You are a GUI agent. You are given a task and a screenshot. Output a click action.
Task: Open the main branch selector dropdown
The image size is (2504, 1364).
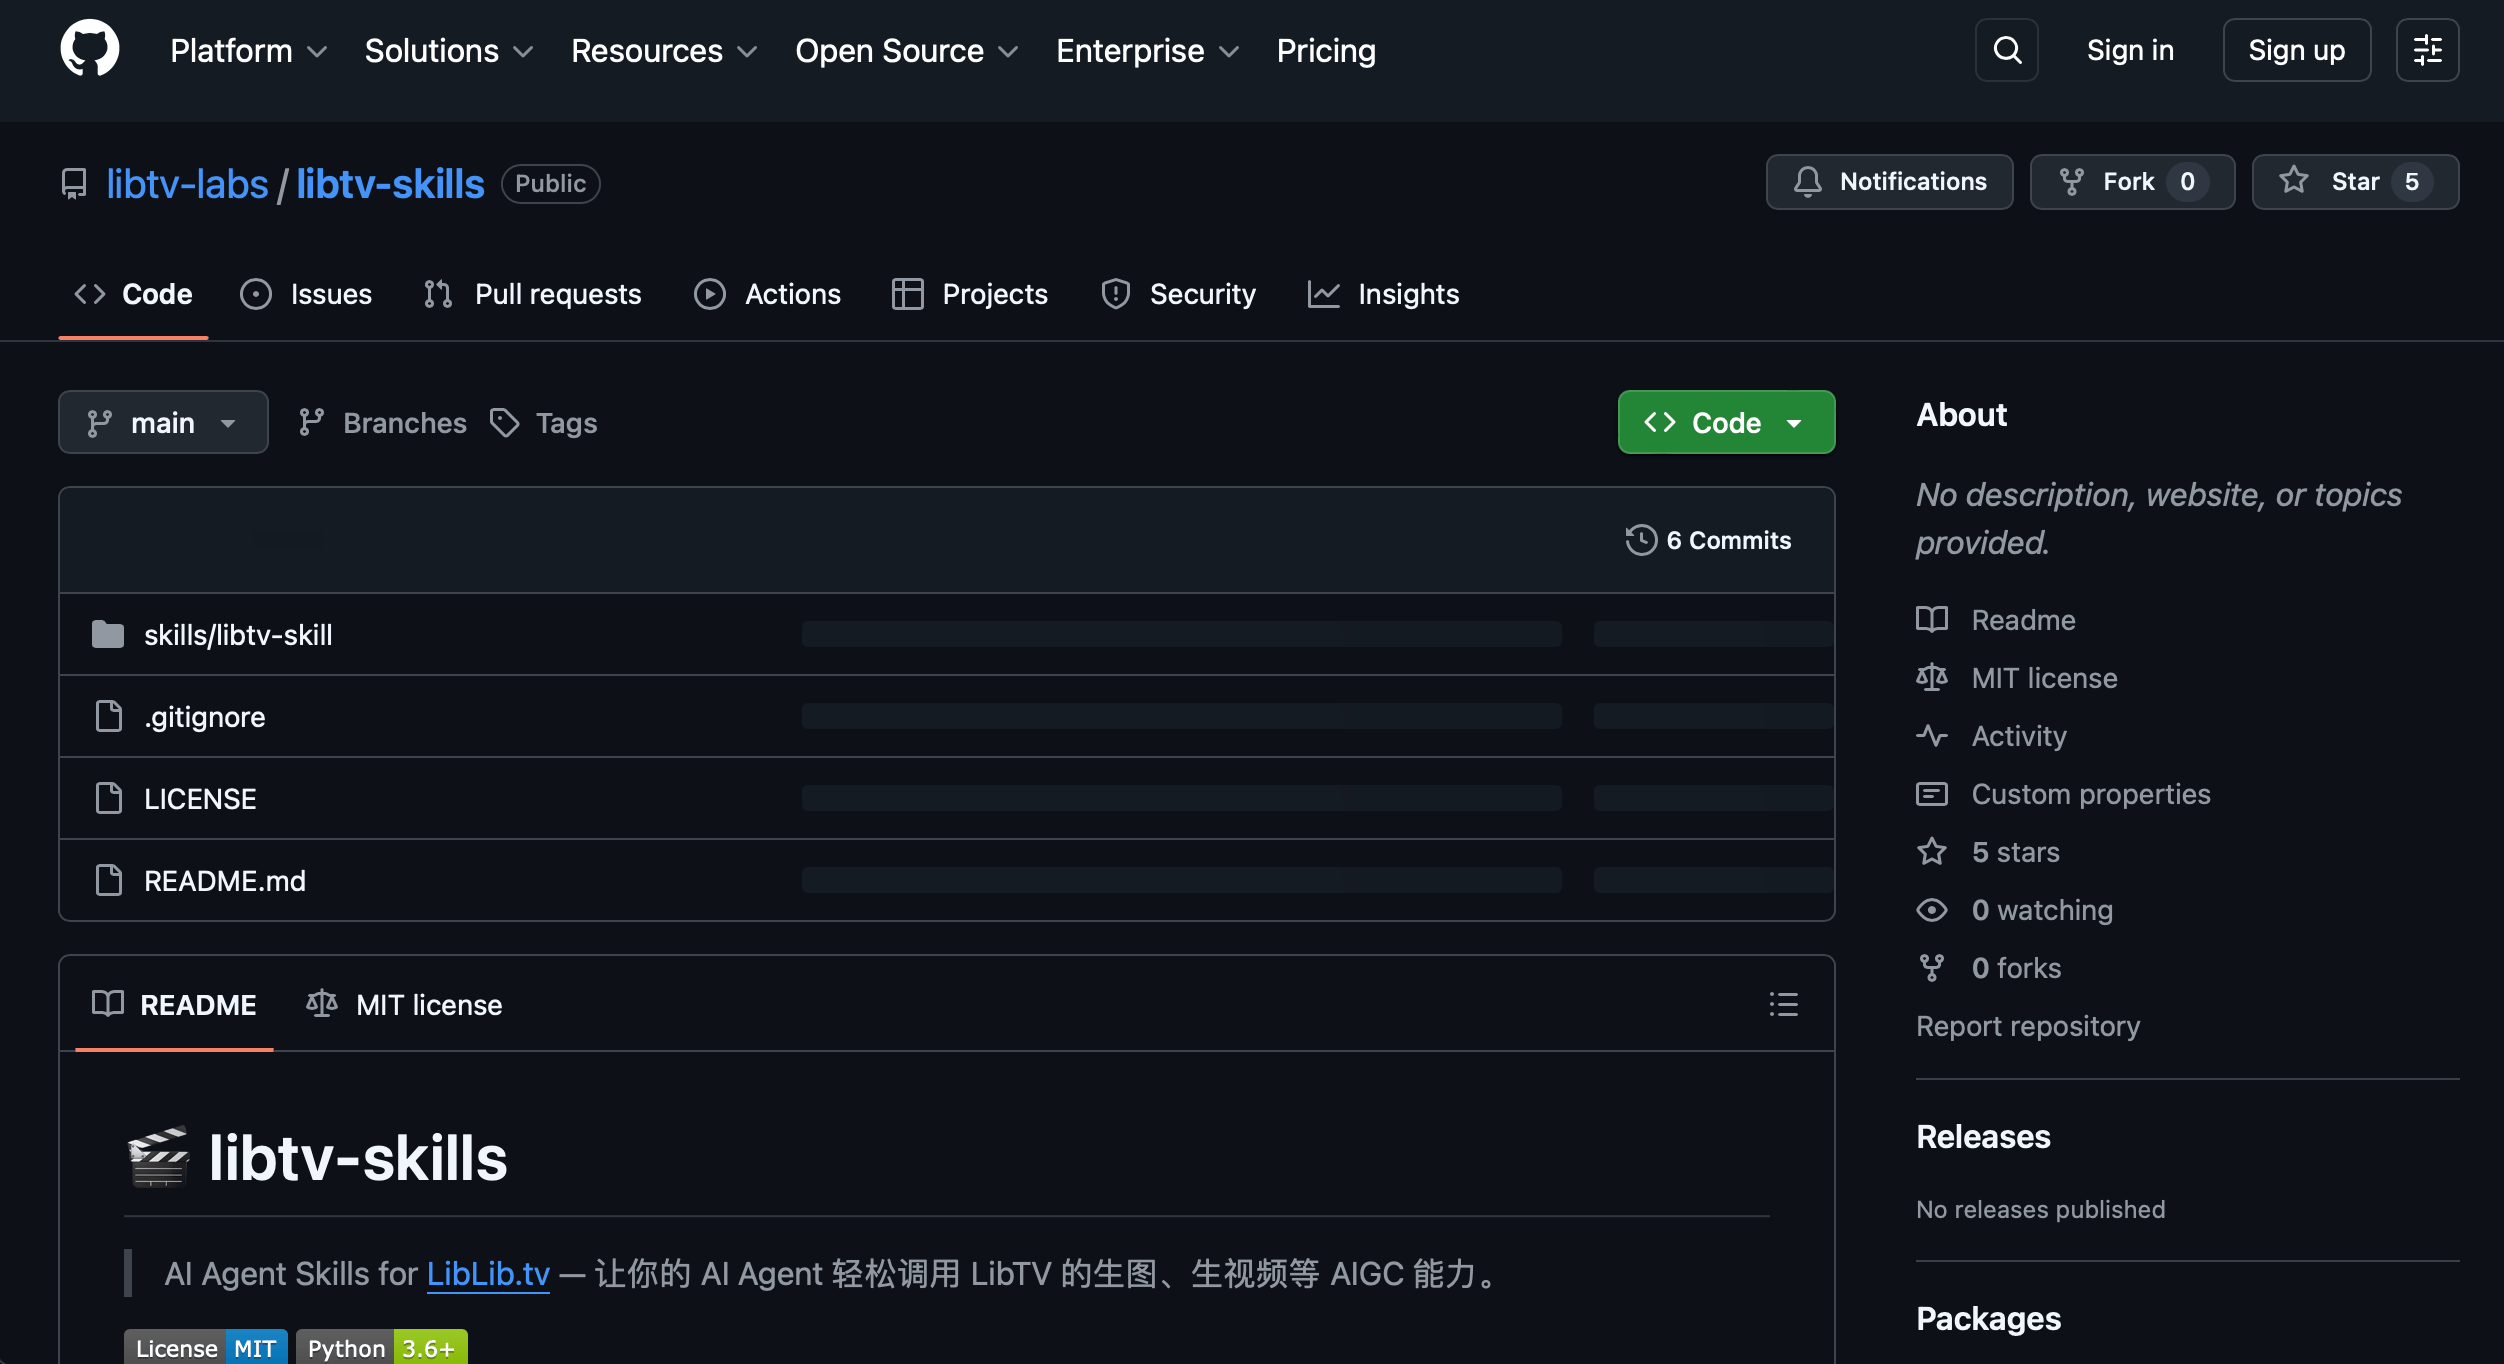pyautogui.click(x=163, y=422)
